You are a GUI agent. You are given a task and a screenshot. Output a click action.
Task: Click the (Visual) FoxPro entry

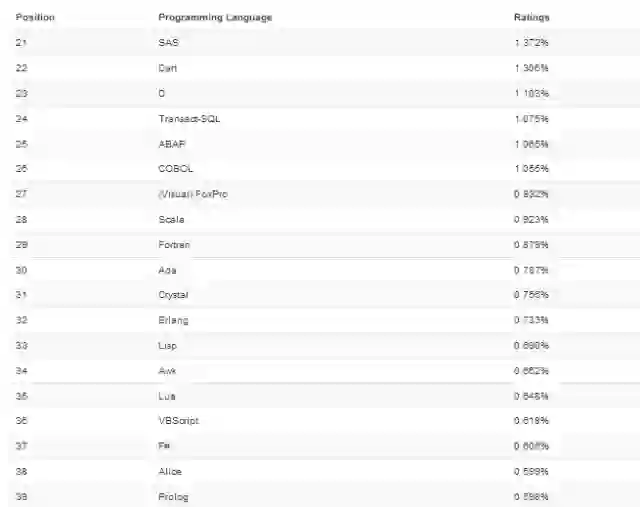click(193, 194)
